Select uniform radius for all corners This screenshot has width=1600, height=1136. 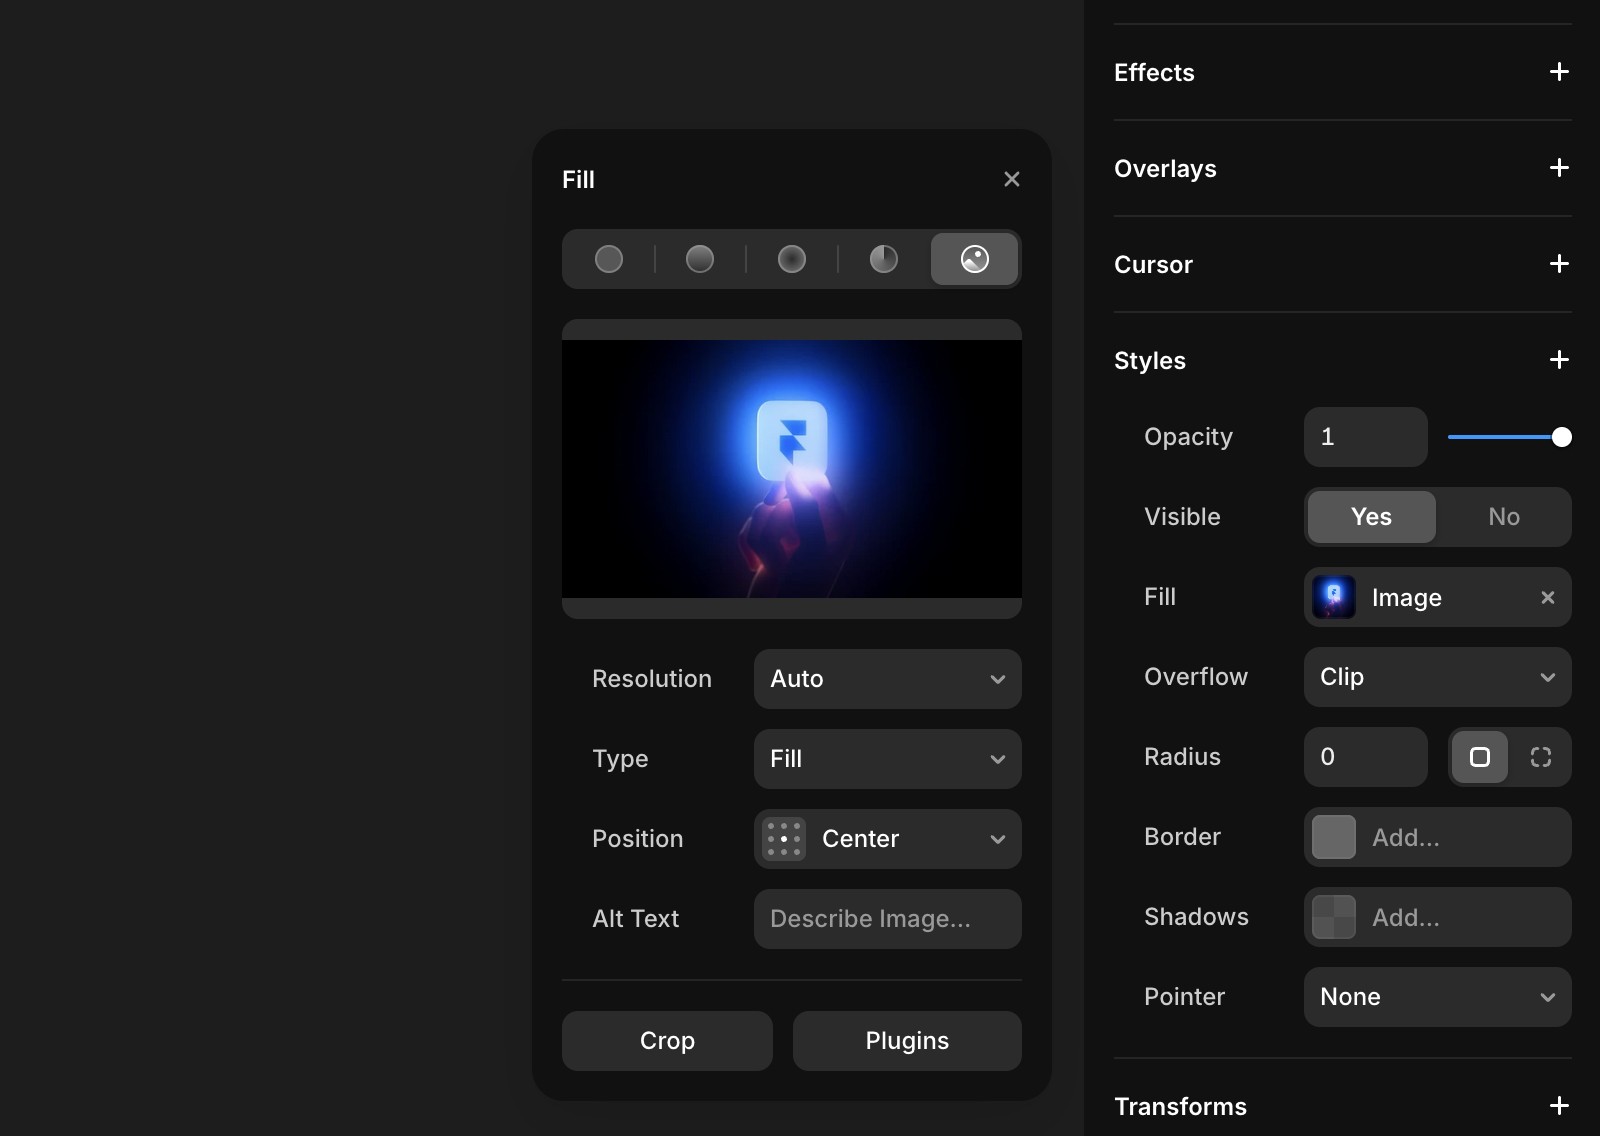pos(1480,757)
